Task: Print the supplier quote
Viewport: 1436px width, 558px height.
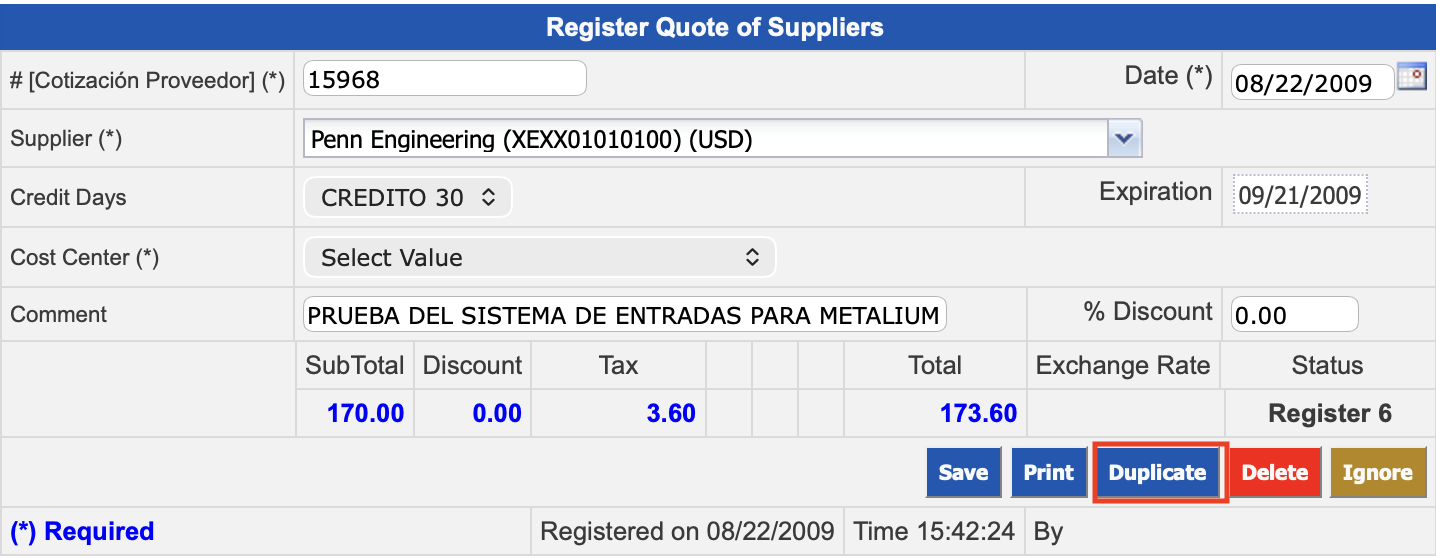Action: [x=1048, y=473]
